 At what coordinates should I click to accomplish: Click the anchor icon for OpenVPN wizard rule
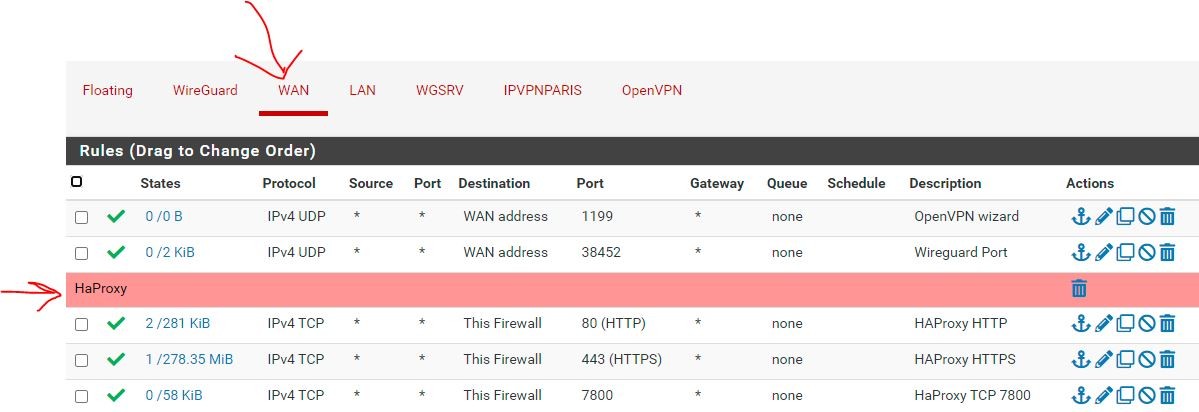[x=1080, y=217]
